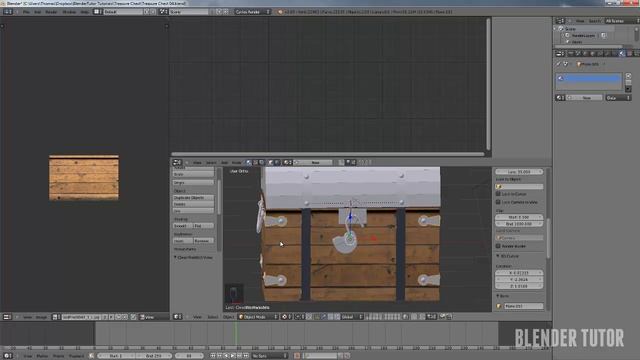The width and height of the screenshot is (640, 360).
Task: Enable the Lock to Cursor checkbox
Action: pyautogui.click(x=498, y=194)
